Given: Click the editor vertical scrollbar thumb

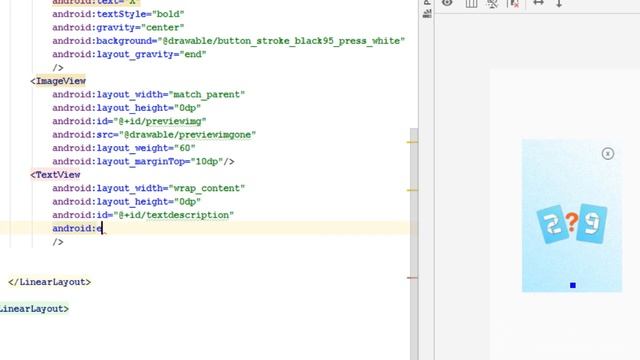Looking at the screenshot, I should point(414,244).
